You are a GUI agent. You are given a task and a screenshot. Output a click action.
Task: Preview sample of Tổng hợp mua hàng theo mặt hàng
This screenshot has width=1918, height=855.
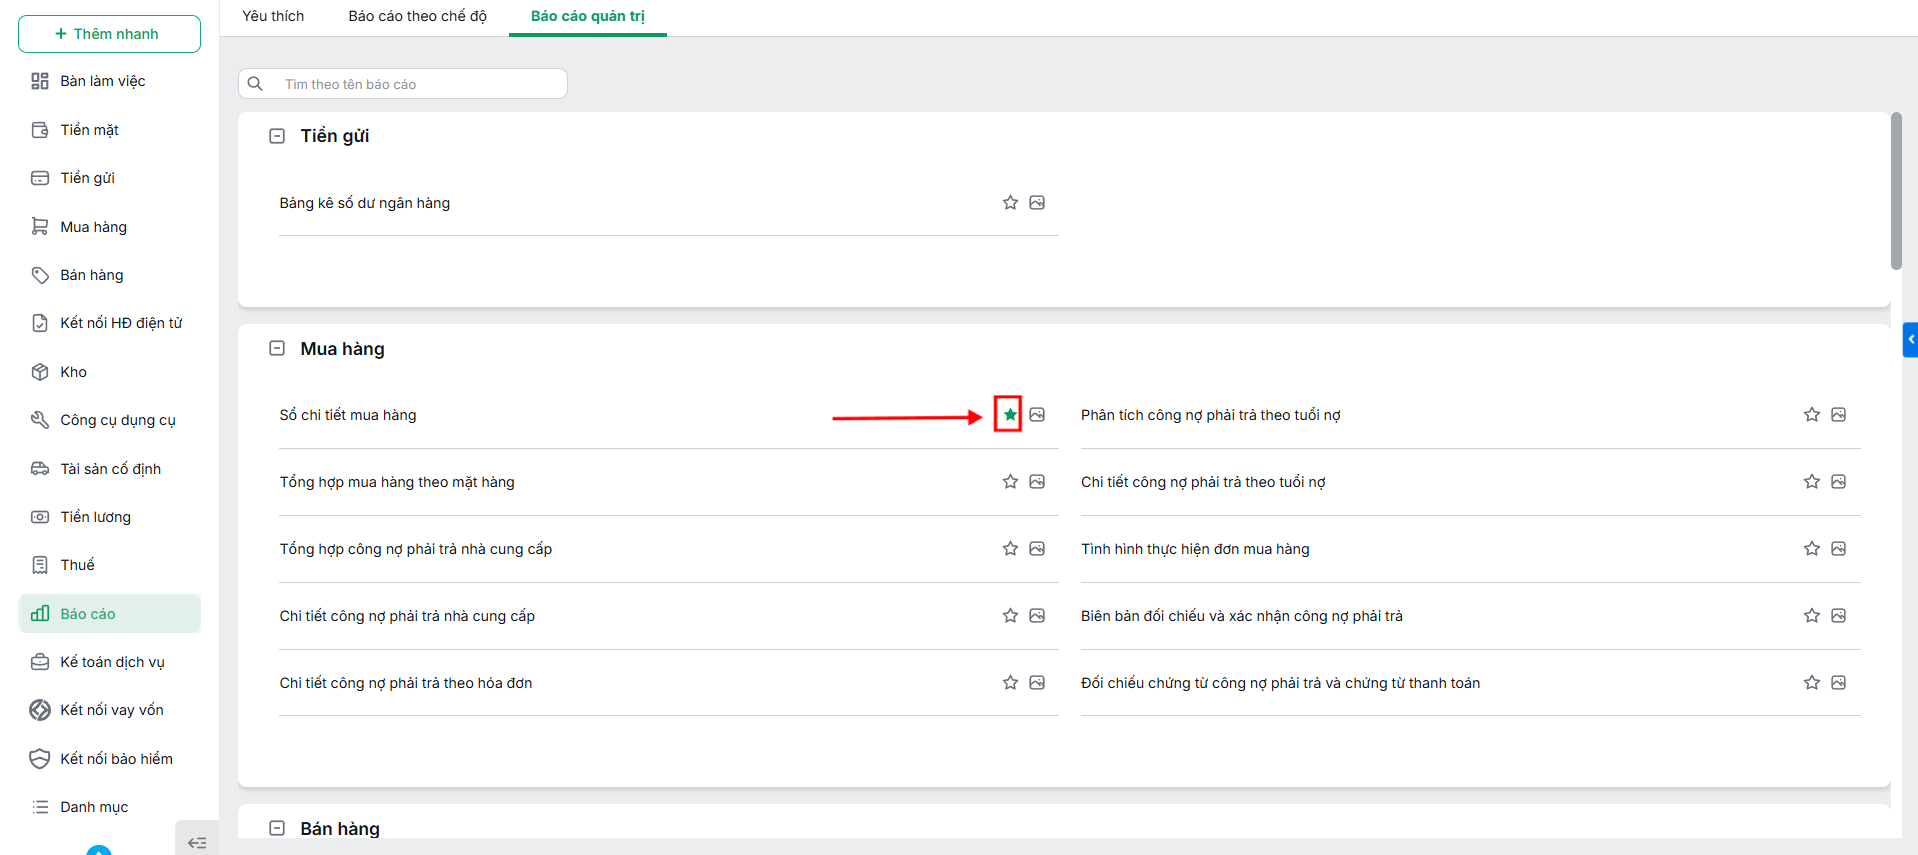[x=1037, y=482]
